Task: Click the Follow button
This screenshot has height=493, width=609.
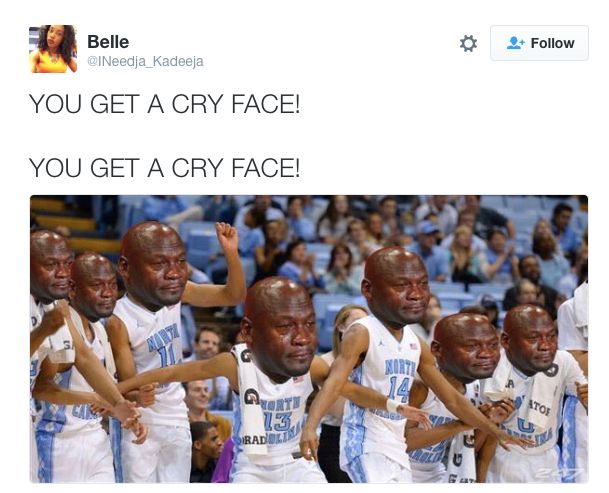Action: tap(539, 43)
